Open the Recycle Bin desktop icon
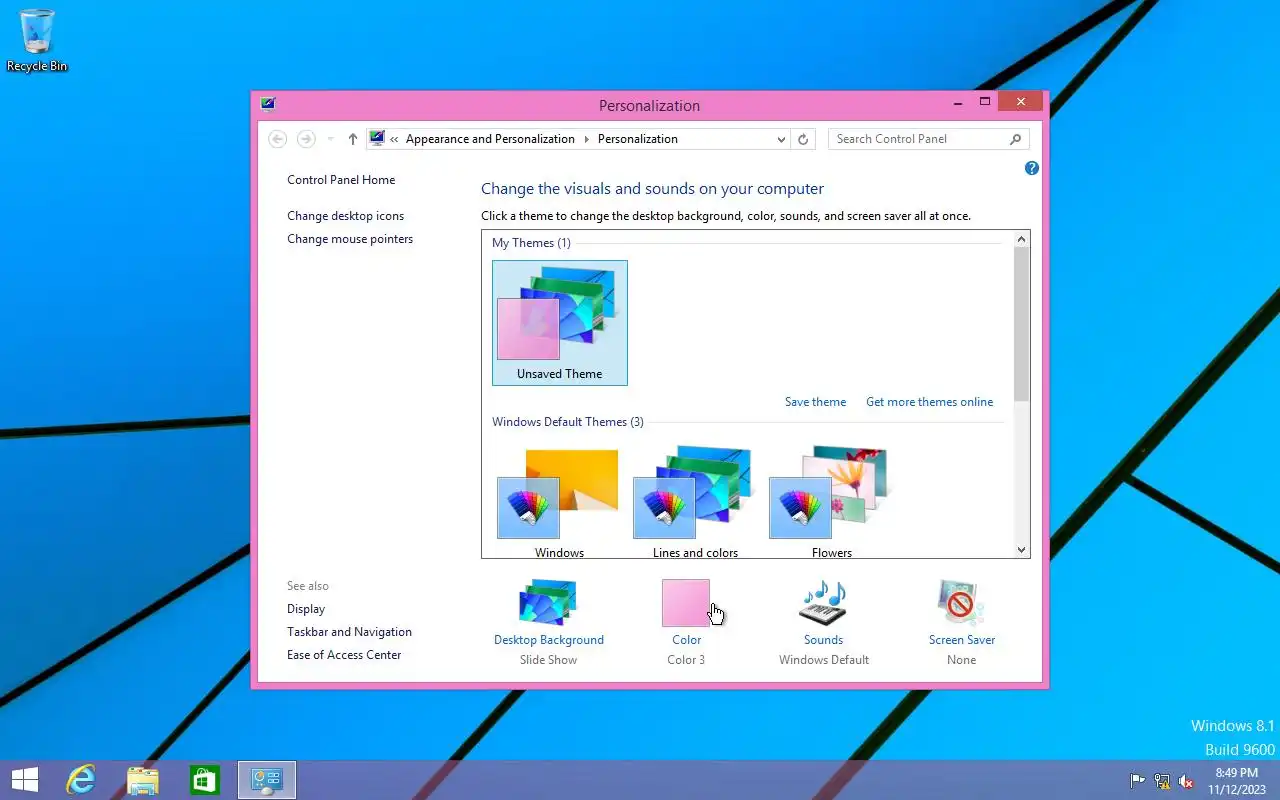Screen dimensions: 1280x800 click(x=37, y=40)
